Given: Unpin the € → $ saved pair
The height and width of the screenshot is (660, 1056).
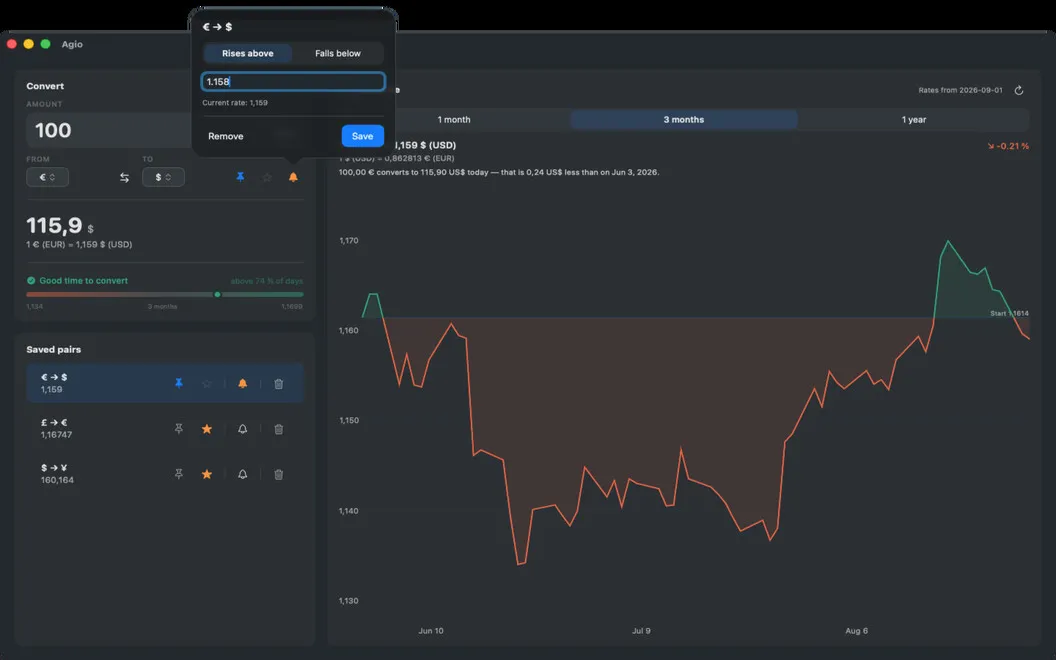Looking at the screenshot, I should pyautogui.click(x=178, y=383).
